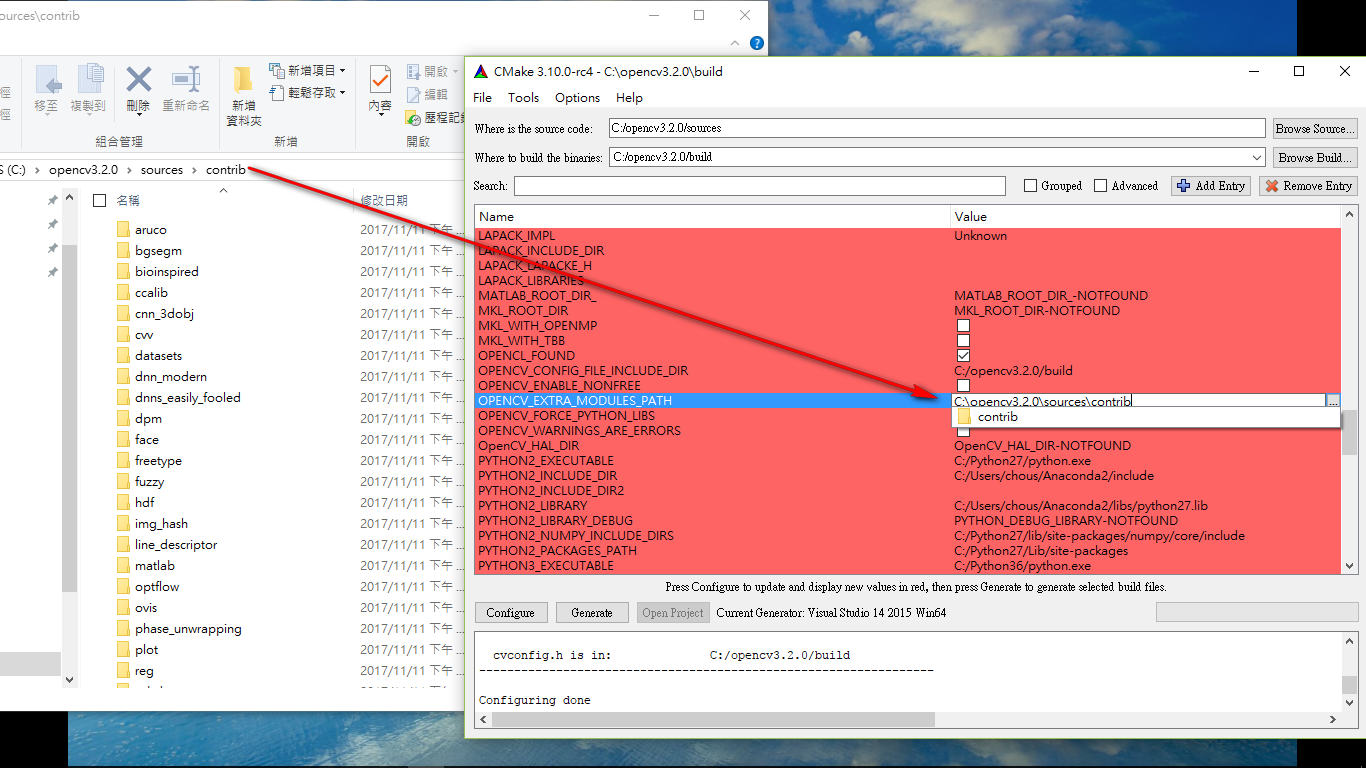
Task: Enable the Grouped checkbox in CMake
Action: click(x=1029, y=186)
